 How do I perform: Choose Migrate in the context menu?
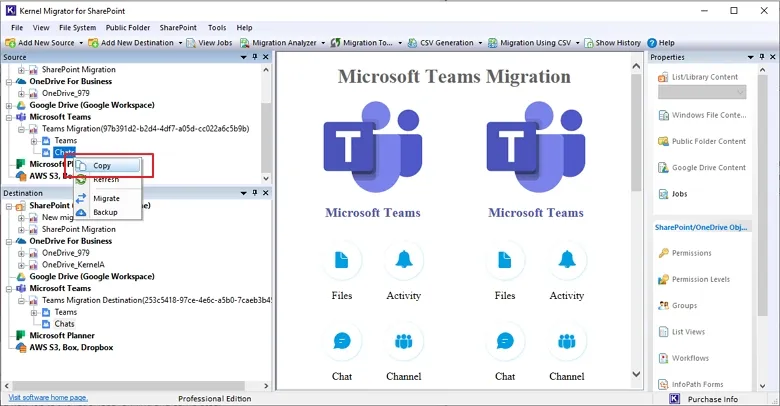coord(107,198)
